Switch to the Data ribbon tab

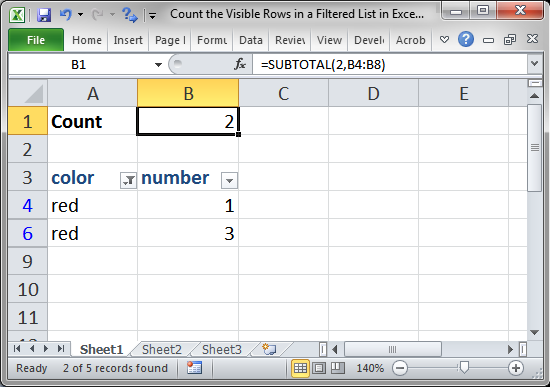251,40
